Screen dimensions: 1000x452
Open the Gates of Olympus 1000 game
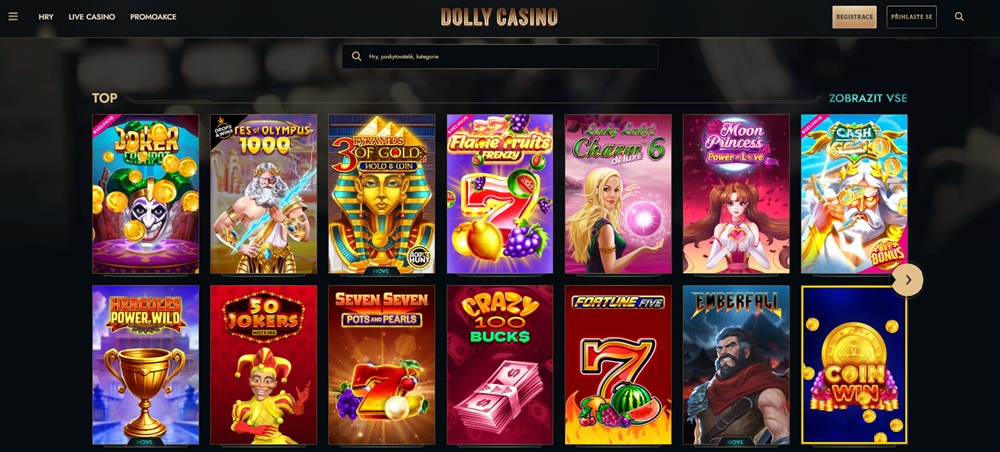pyautogui.click(x=263, y=194)
